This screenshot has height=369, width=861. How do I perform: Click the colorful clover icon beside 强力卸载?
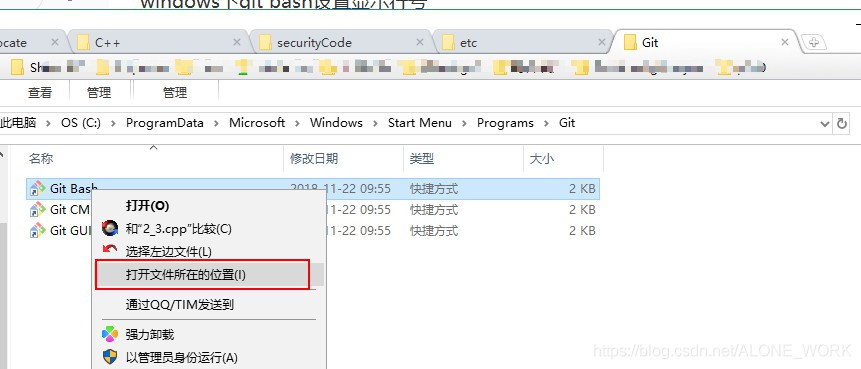(x=110, y=334)
